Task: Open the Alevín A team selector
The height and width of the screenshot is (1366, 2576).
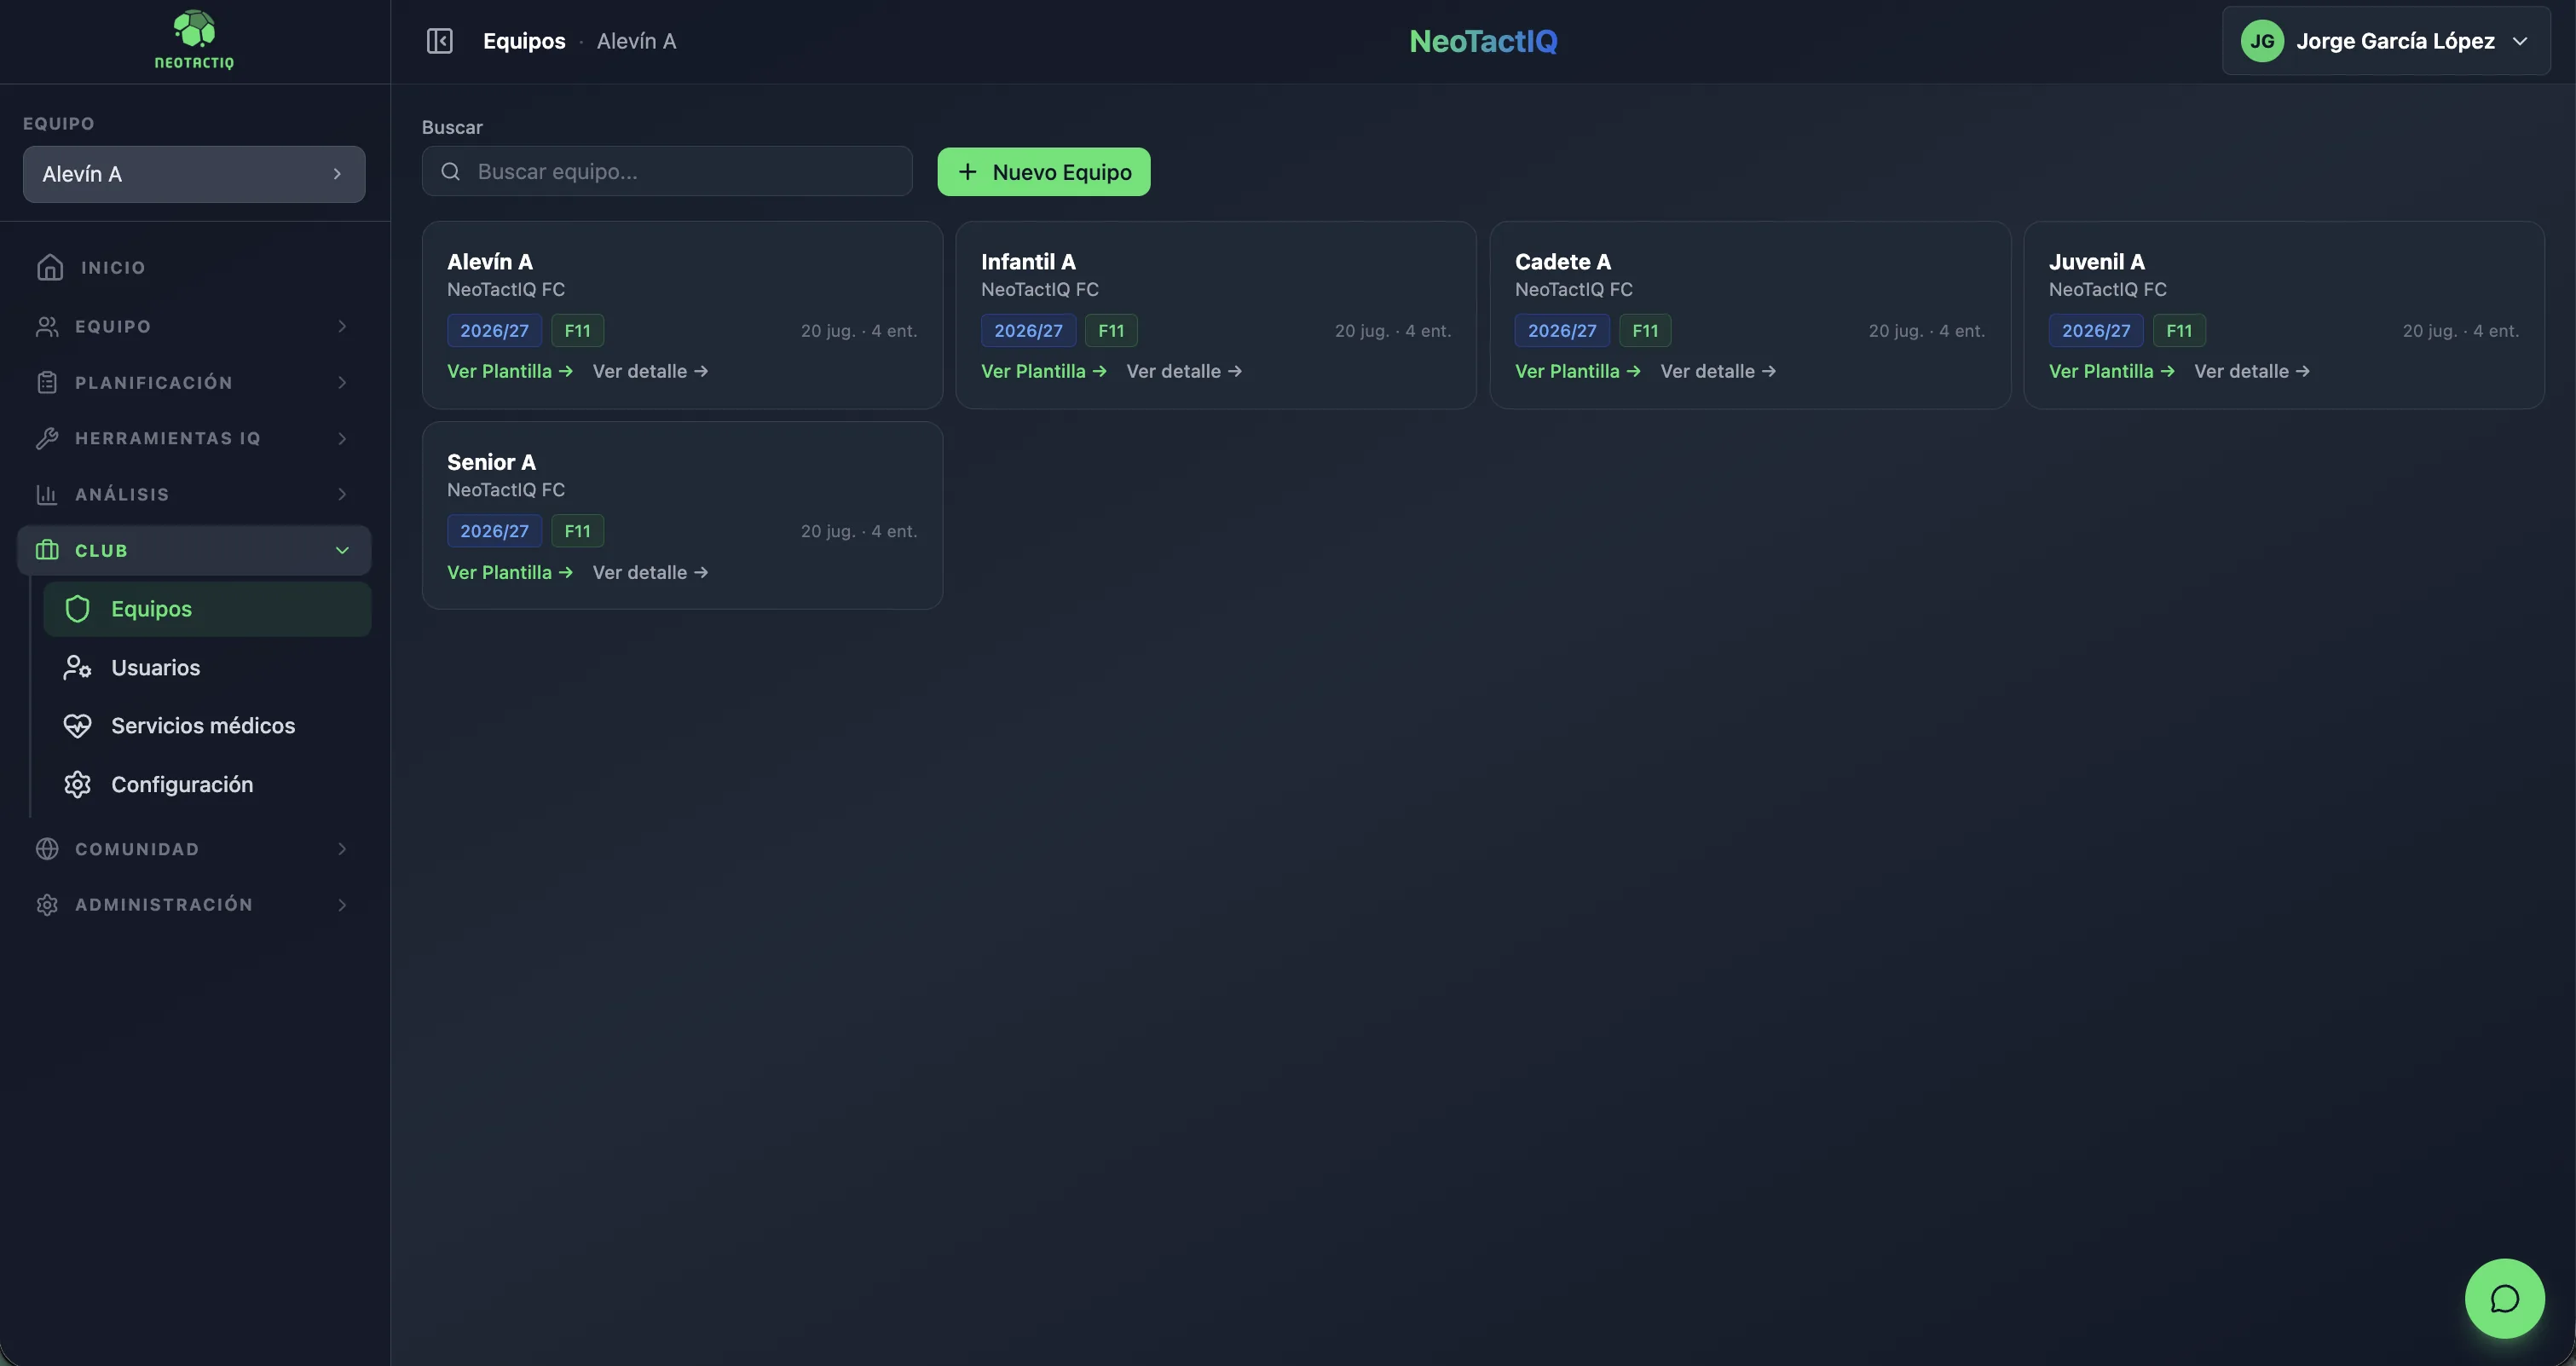Action: coord(194,174)
